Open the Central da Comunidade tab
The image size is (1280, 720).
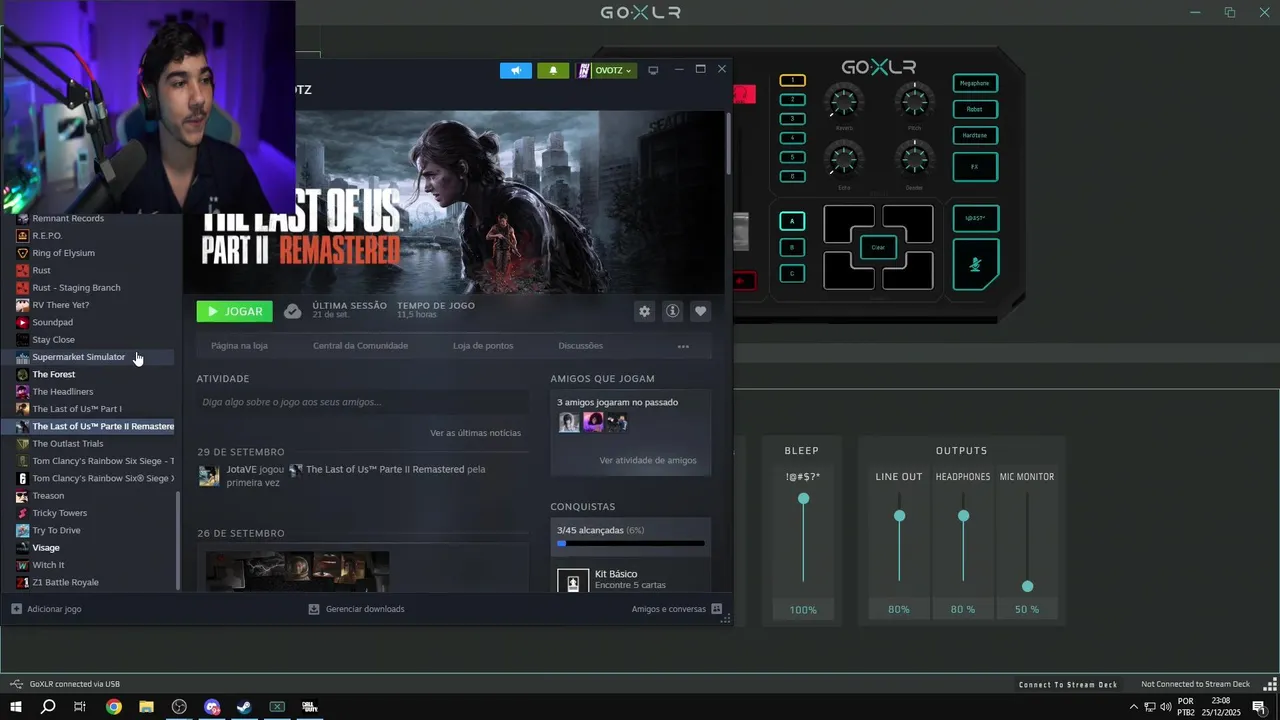click(360, 346)
